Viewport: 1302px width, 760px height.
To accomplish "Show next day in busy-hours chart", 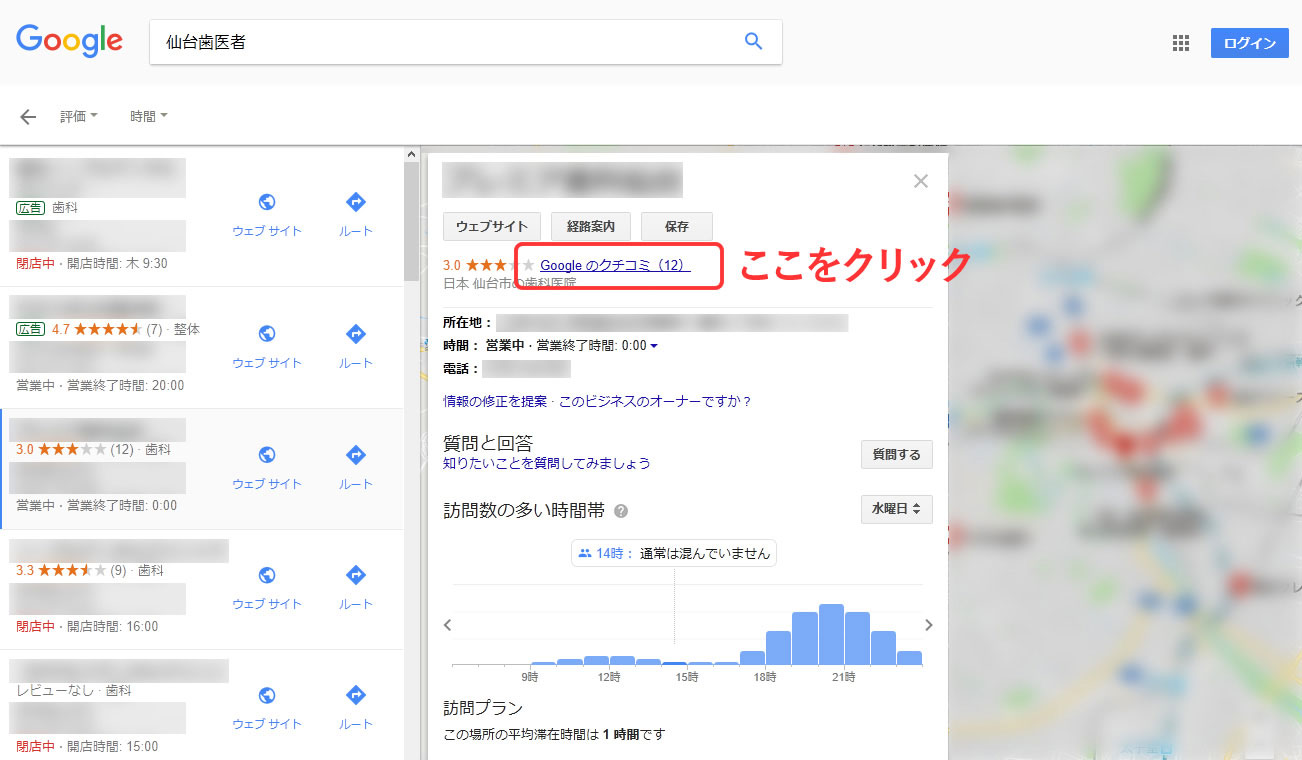I will (929, 625).
